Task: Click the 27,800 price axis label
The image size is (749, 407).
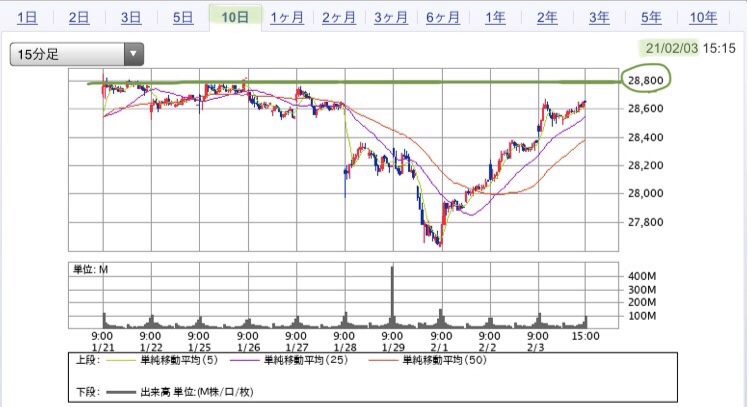Action: tap(646, 222)
